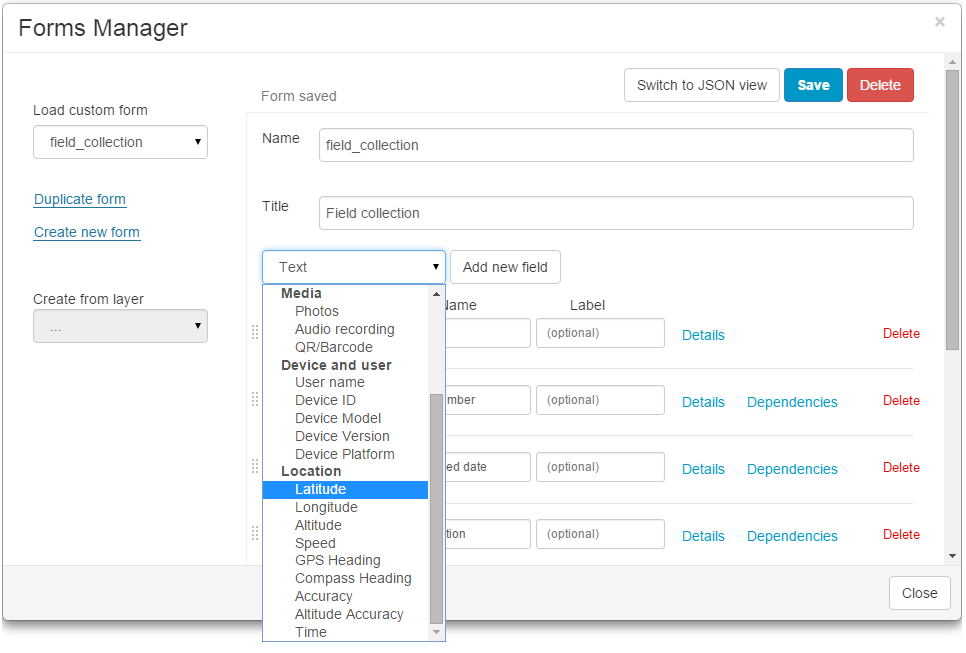Viewport: 966px width, 653px height.
Task: Click Add new field button
Action: [x=505, y=267]
